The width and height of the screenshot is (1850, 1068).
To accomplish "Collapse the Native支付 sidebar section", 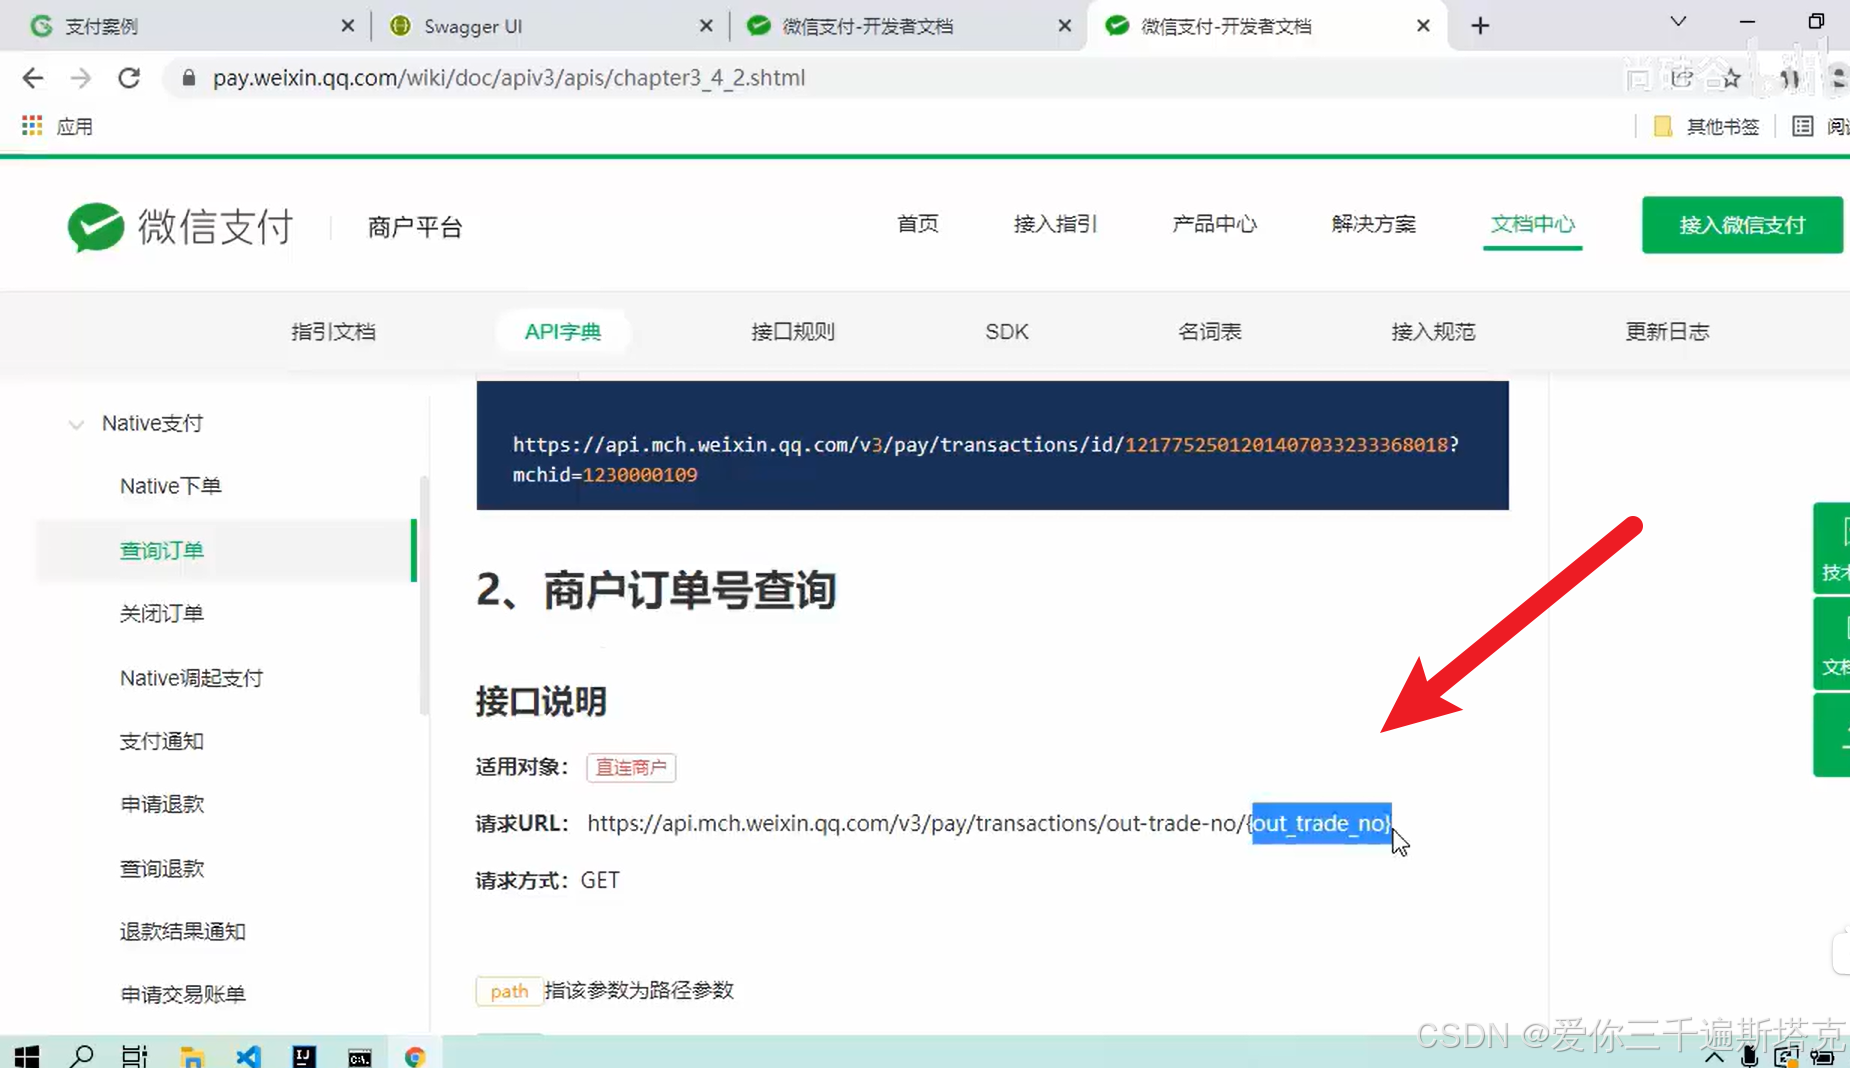I will (x=76, y=424).
